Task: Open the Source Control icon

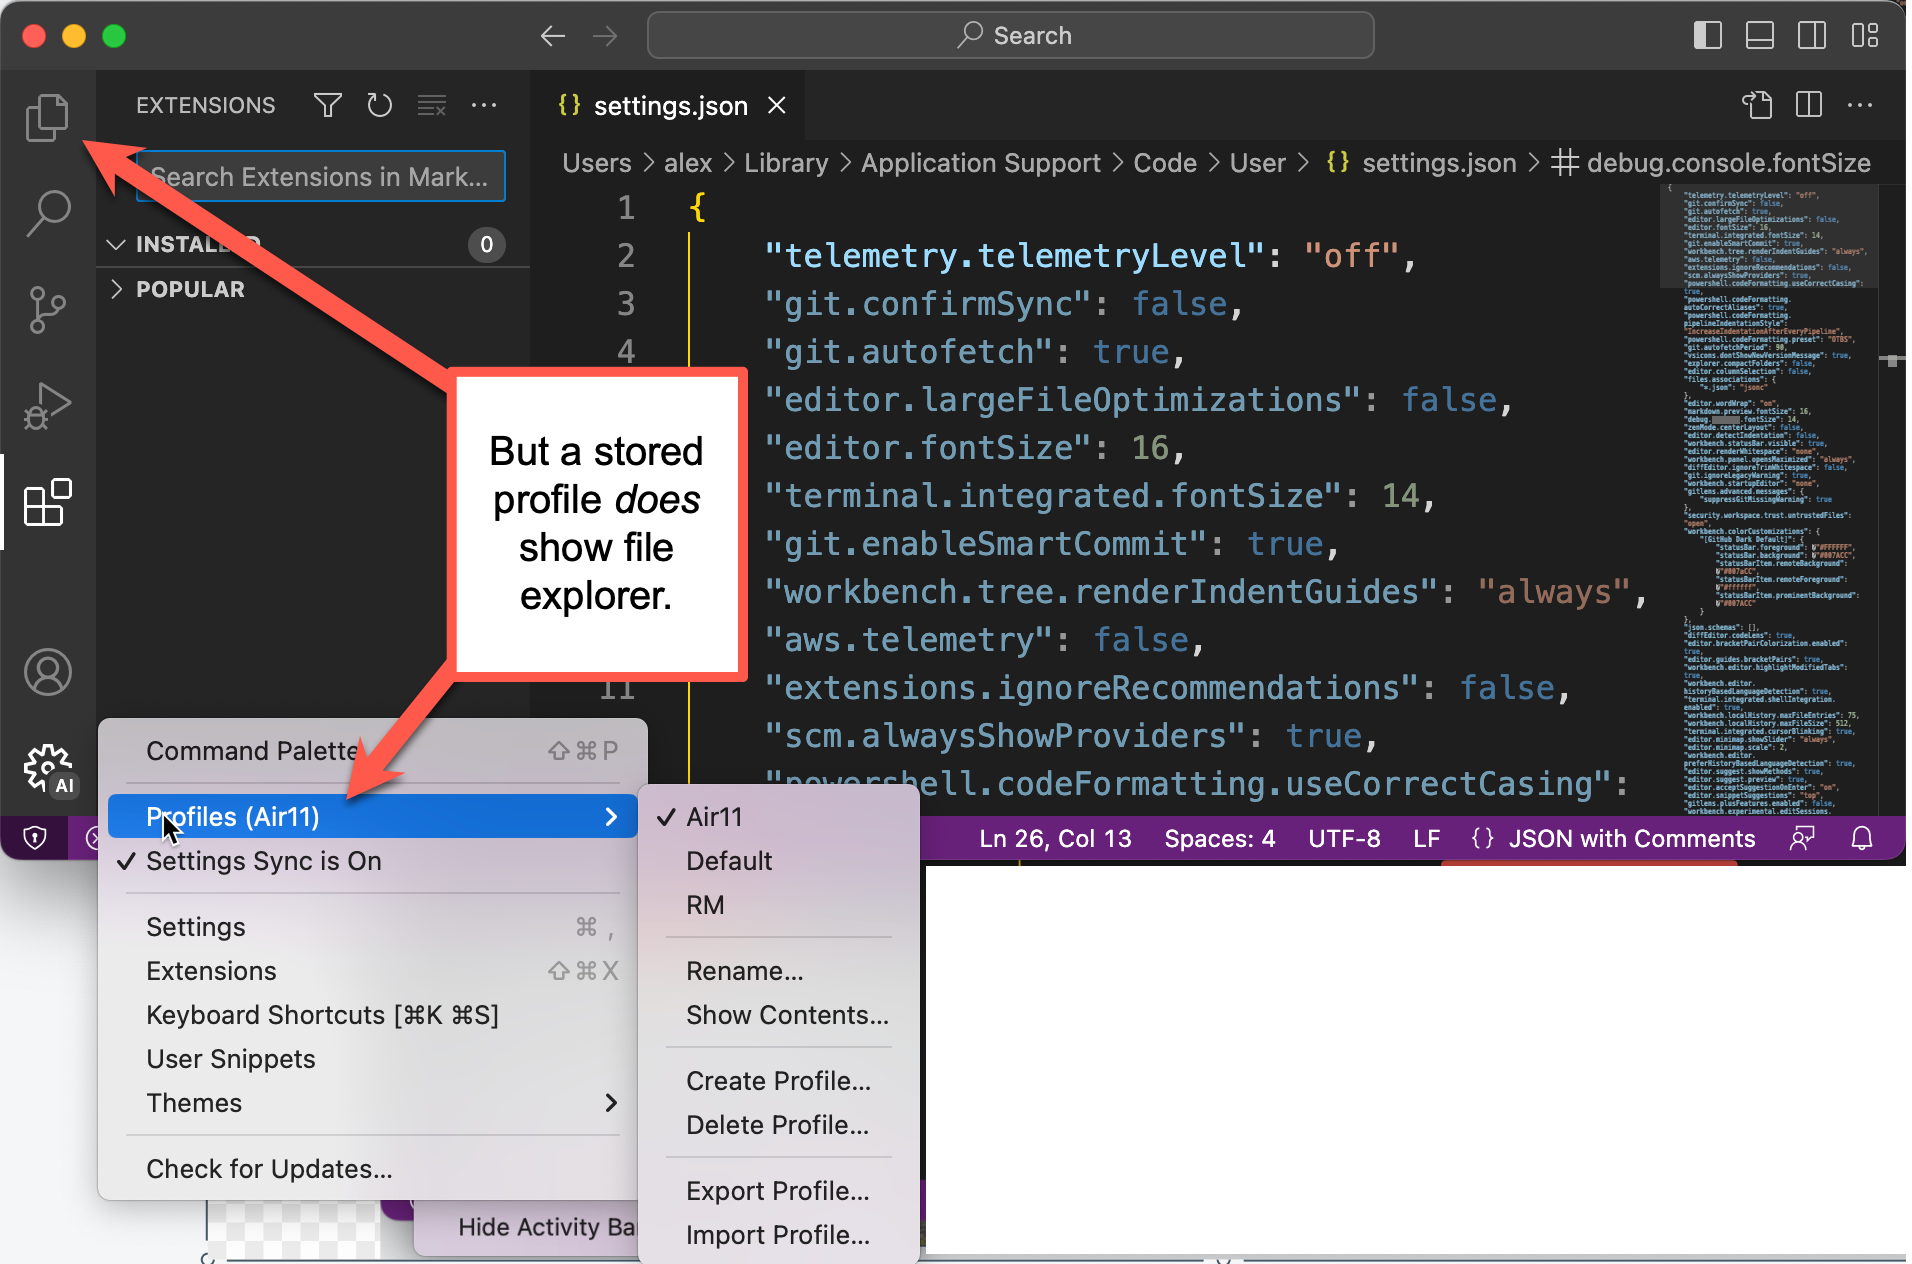Action: (x=47, y=310)
